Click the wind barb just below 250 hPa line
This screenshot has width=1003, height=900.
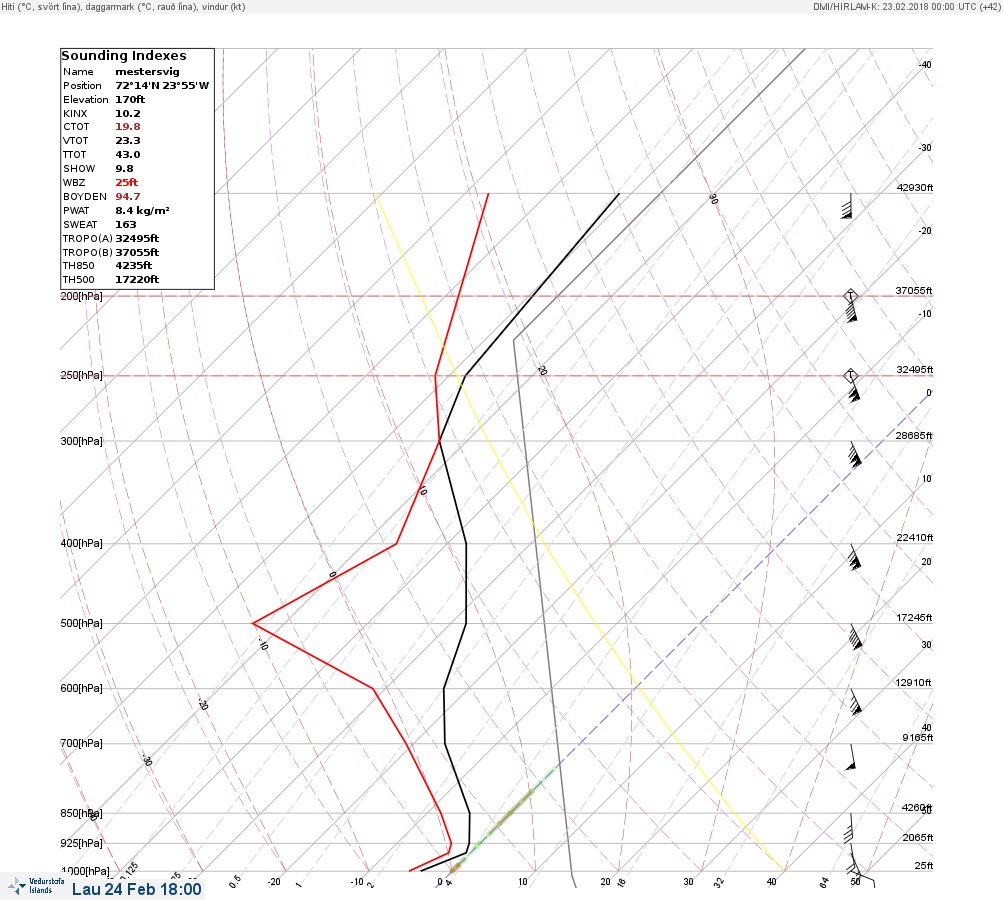853,392
